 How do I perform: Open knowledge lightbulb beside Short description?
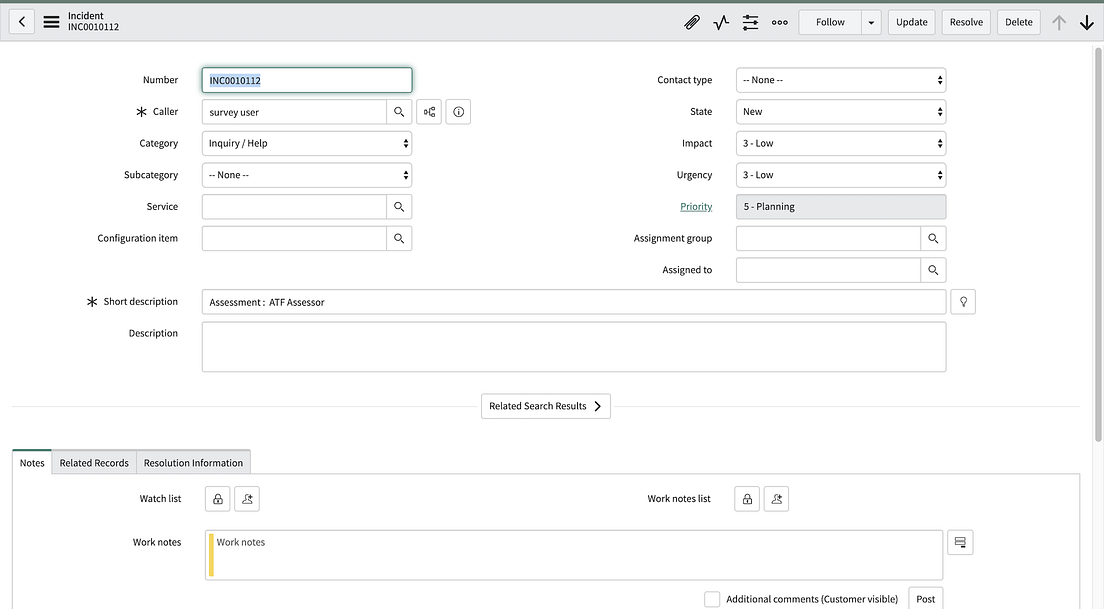962,301
